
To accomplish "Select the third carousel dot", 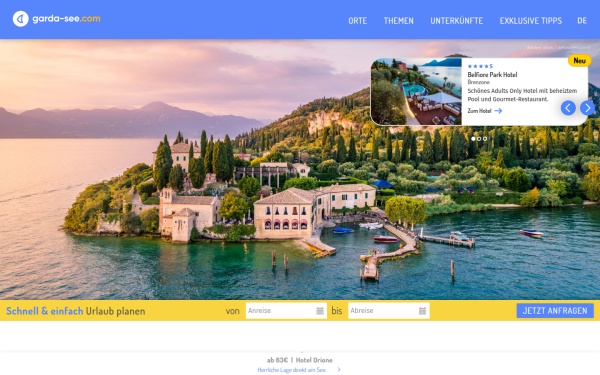I will (485, 139).
